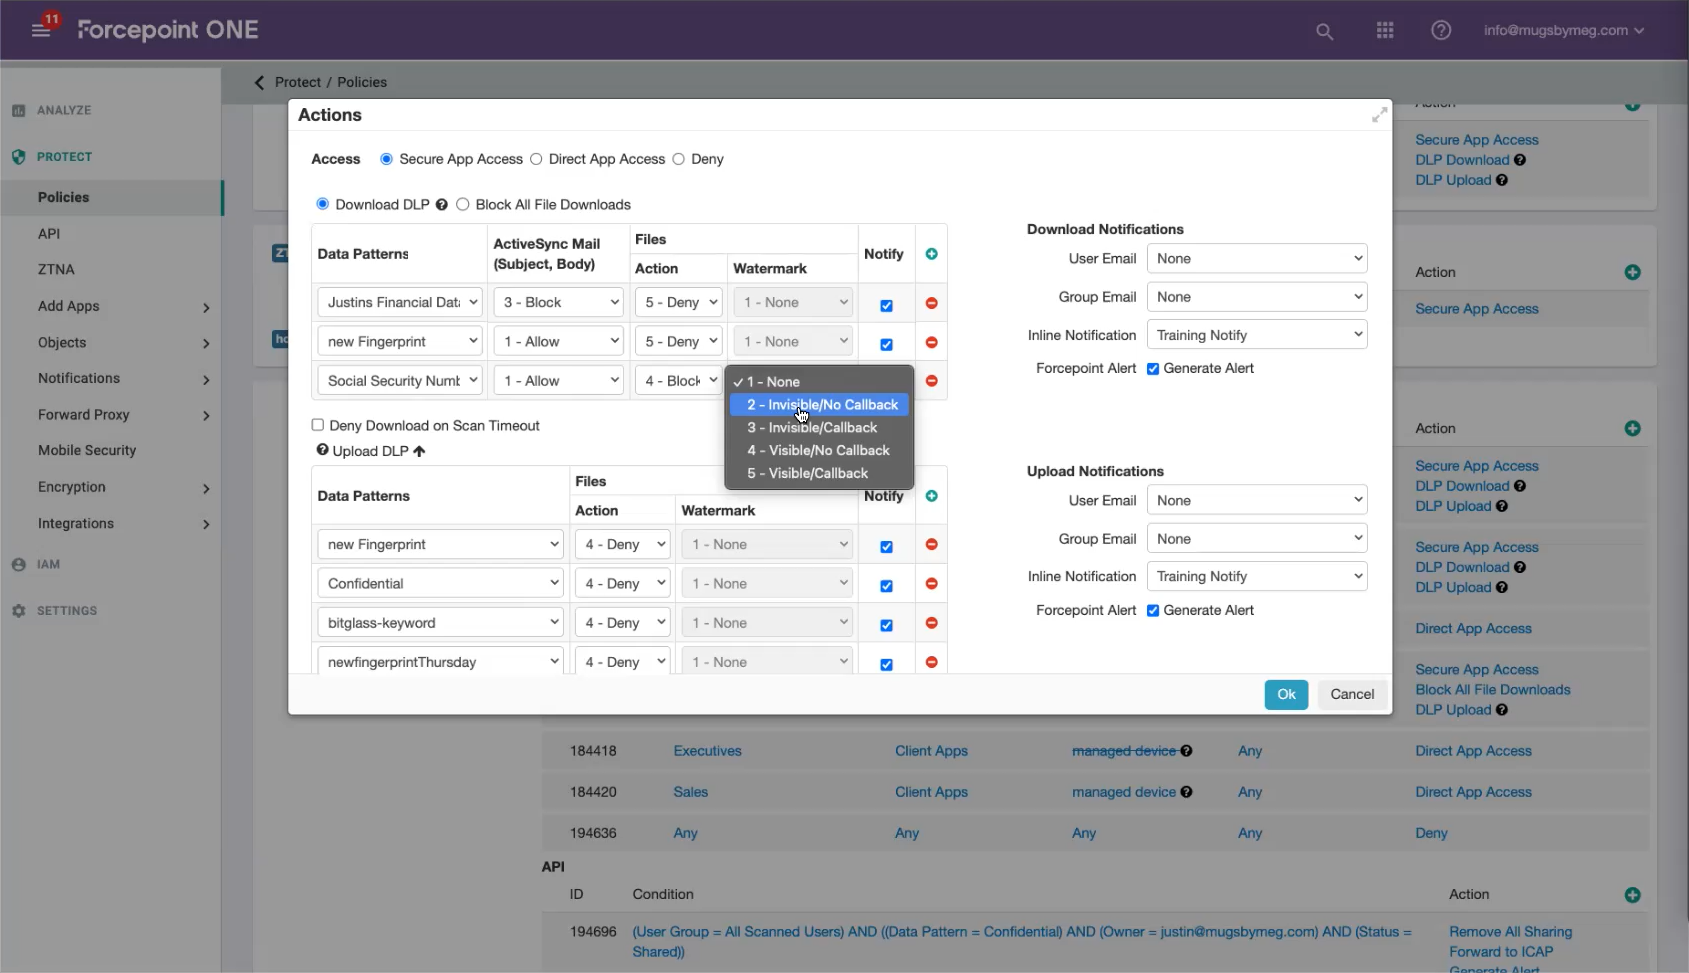Choose 4 - Visible/No Callback watermark option
This screenshot has width=1689, height=973.
tap(818, 450)
